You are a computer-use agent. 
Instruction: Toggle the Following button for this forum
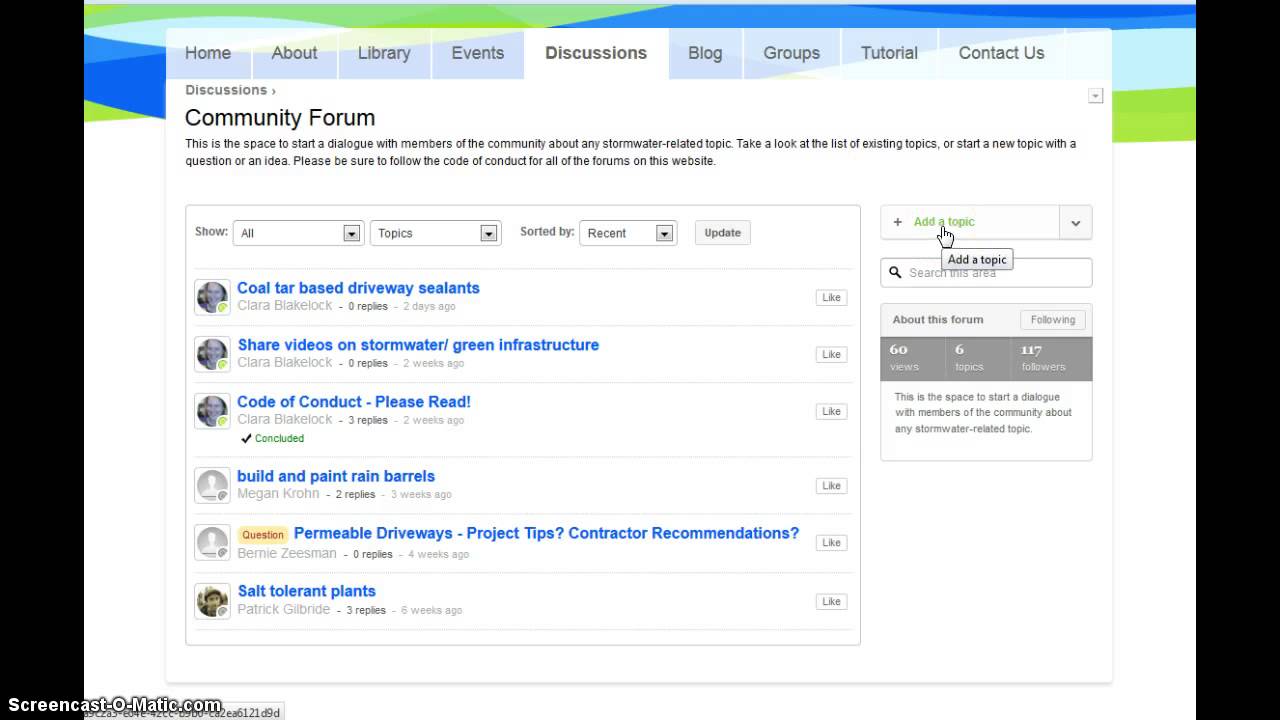coord(1053,320)
